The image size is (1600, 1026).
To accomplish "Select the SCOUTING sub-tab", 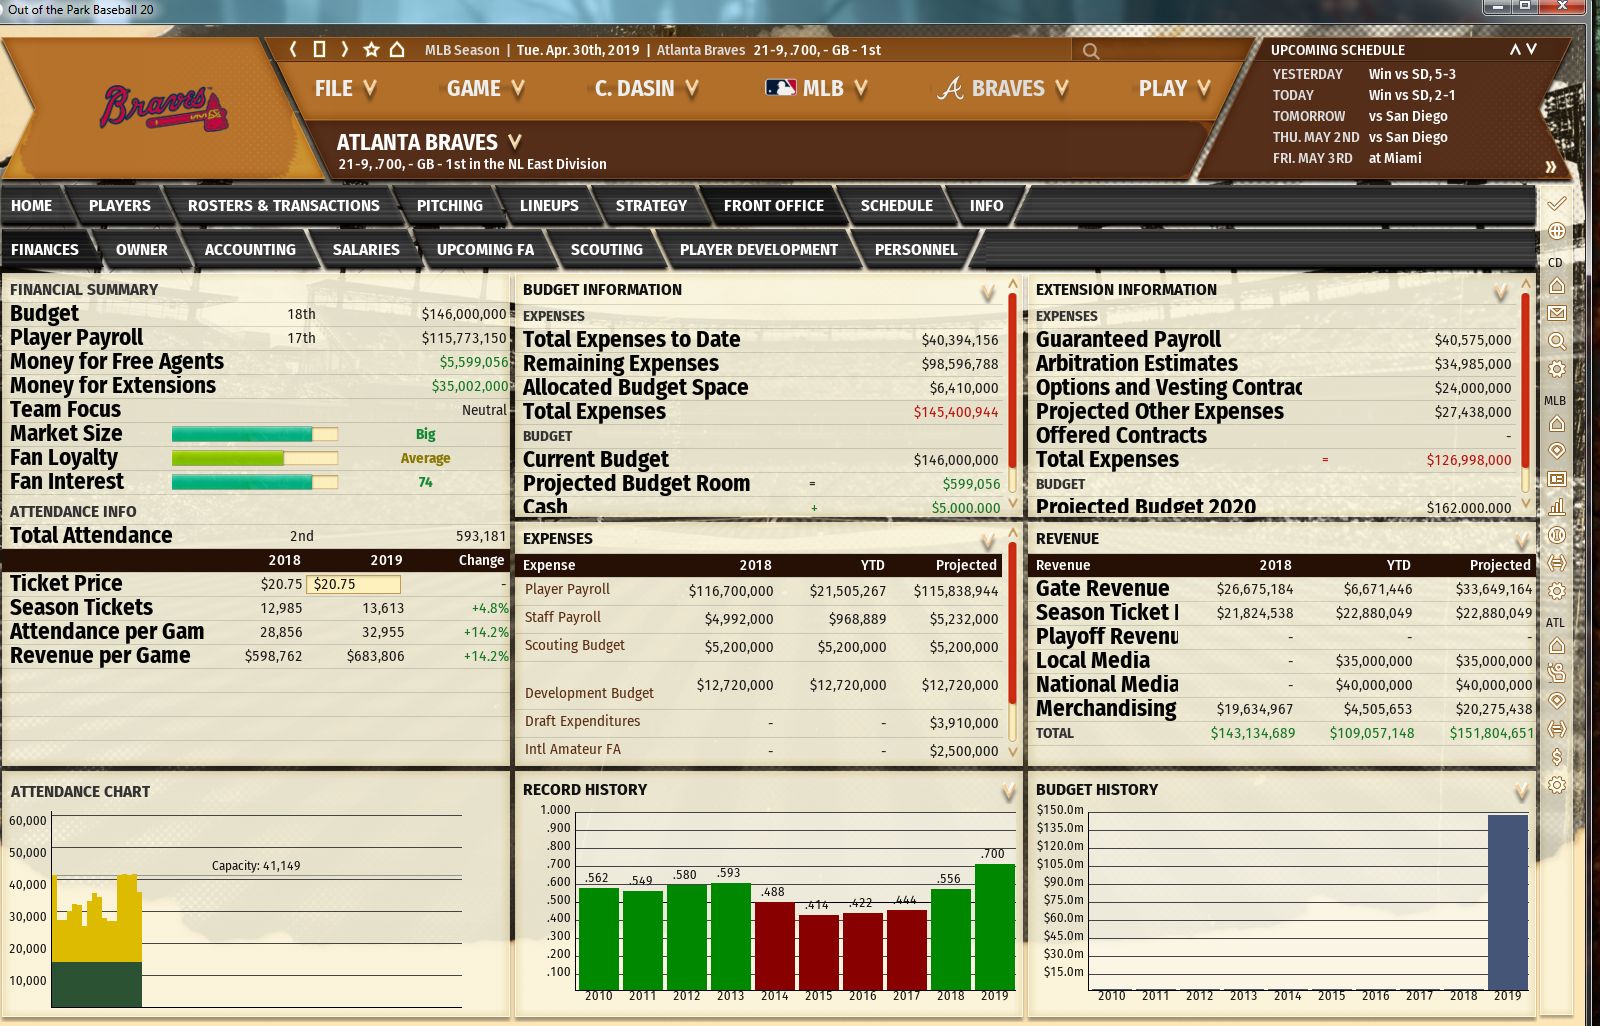I will pos(606,250).
